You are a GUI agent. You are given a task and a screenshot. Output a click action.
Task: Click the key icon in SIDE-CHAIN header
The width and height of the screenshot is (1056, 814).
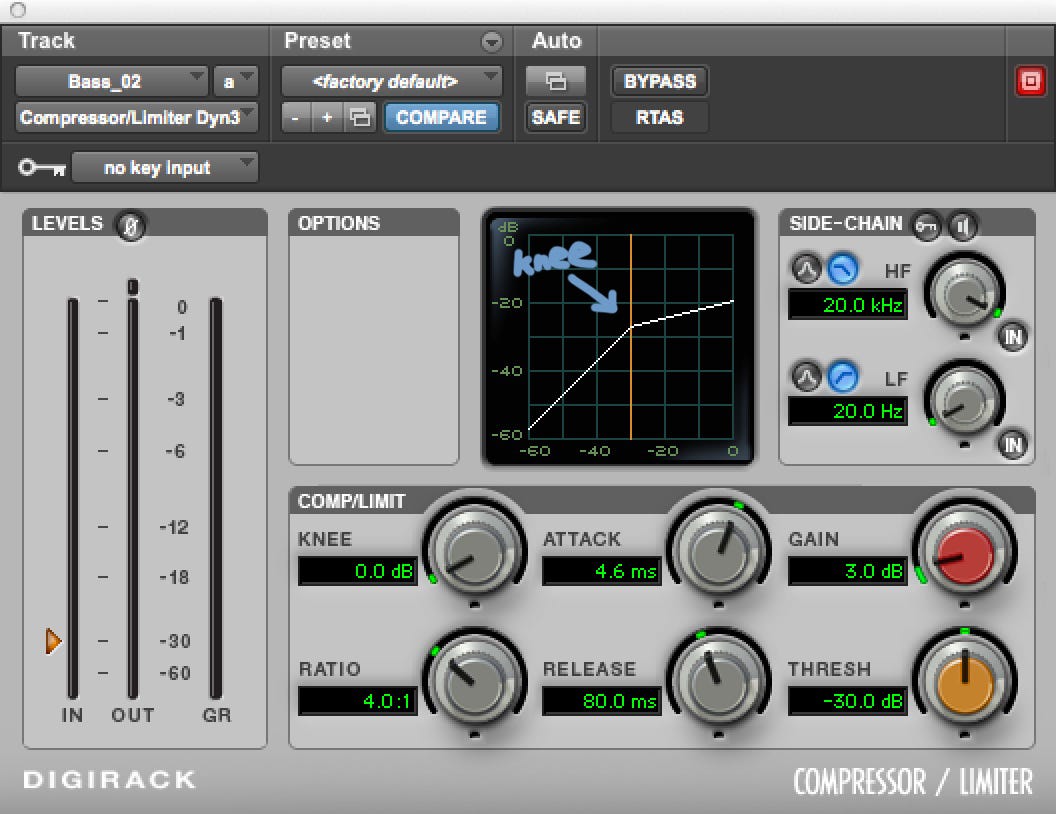pyautogui.click(x=927, y=226)
